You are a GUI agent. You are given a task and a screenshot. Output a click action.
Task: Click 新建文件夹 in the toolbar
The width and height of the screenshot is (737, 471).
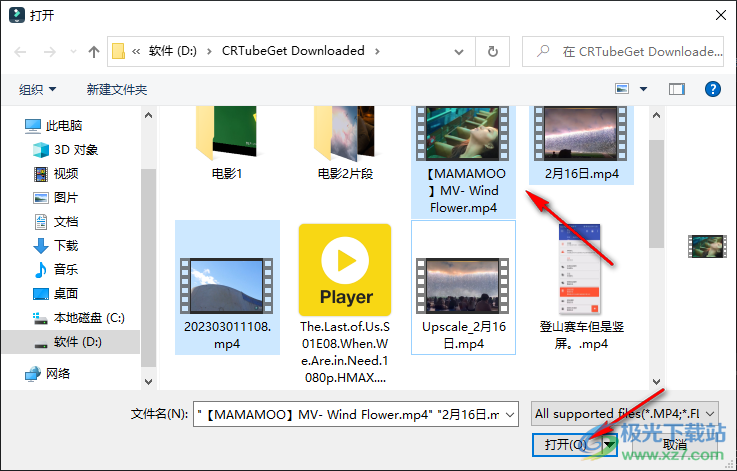click(x=117, y=89)
